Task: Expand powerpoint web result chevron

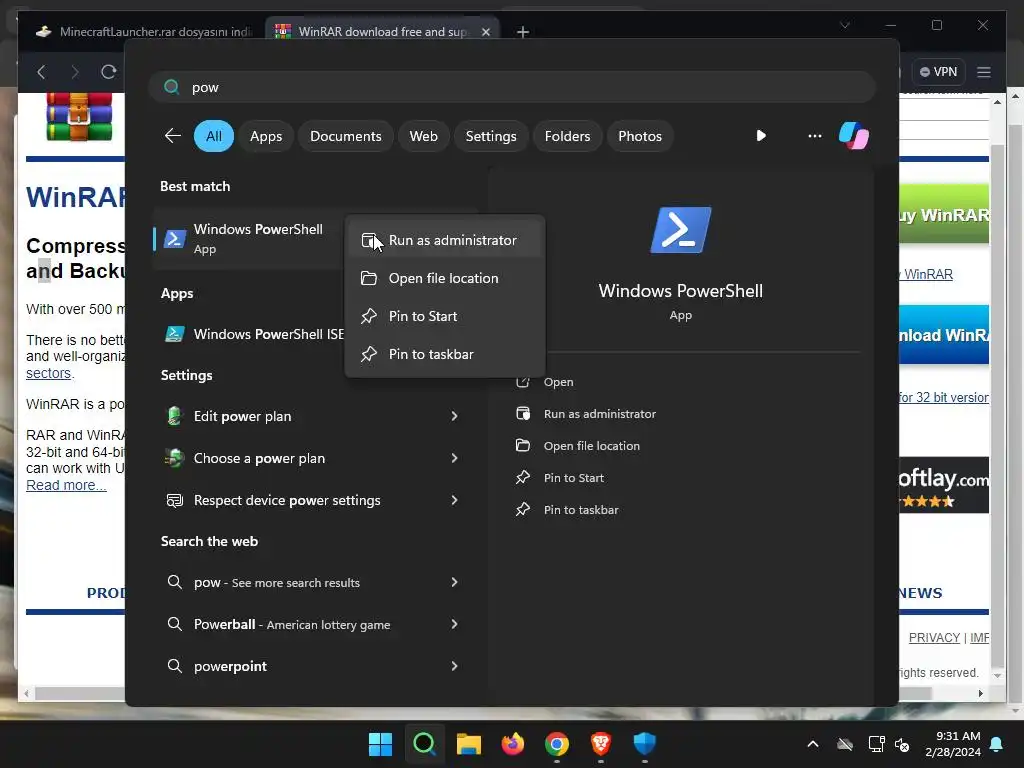Action: pyautogui.click(x=455, y=666)
